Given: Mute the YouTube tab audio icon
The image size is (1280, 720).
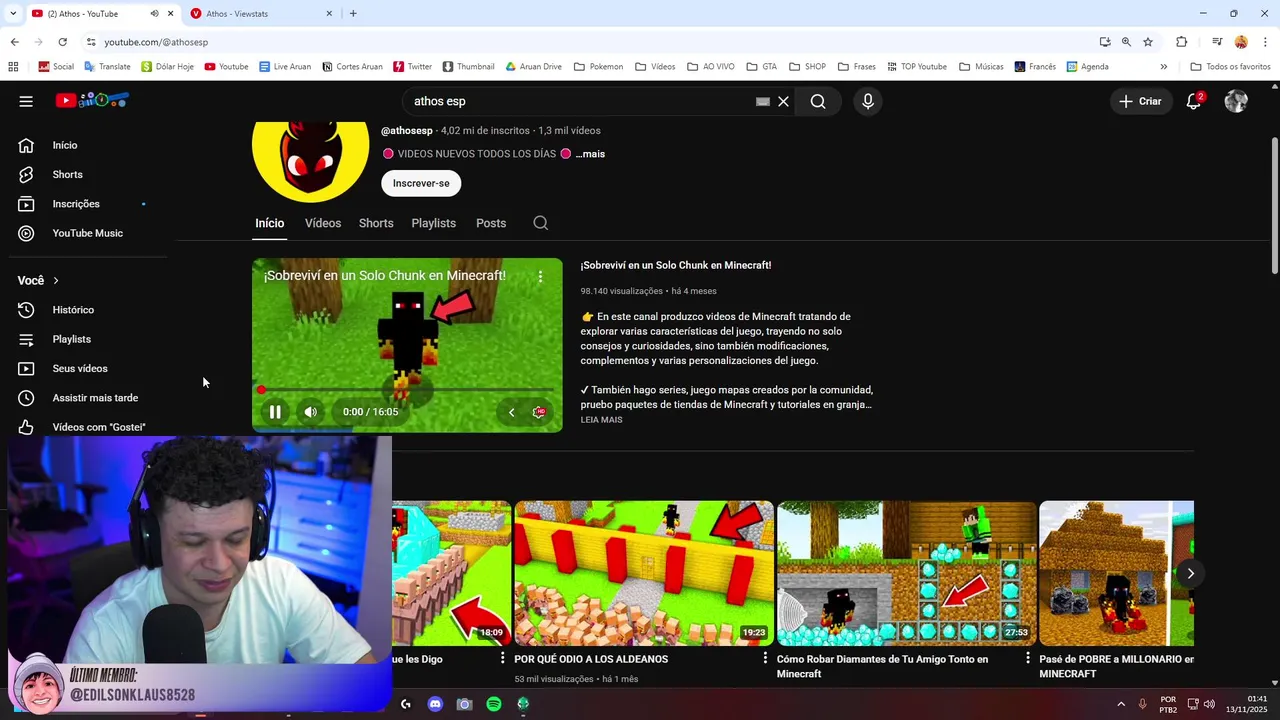Looking at the screenshot, I should 154,14.
